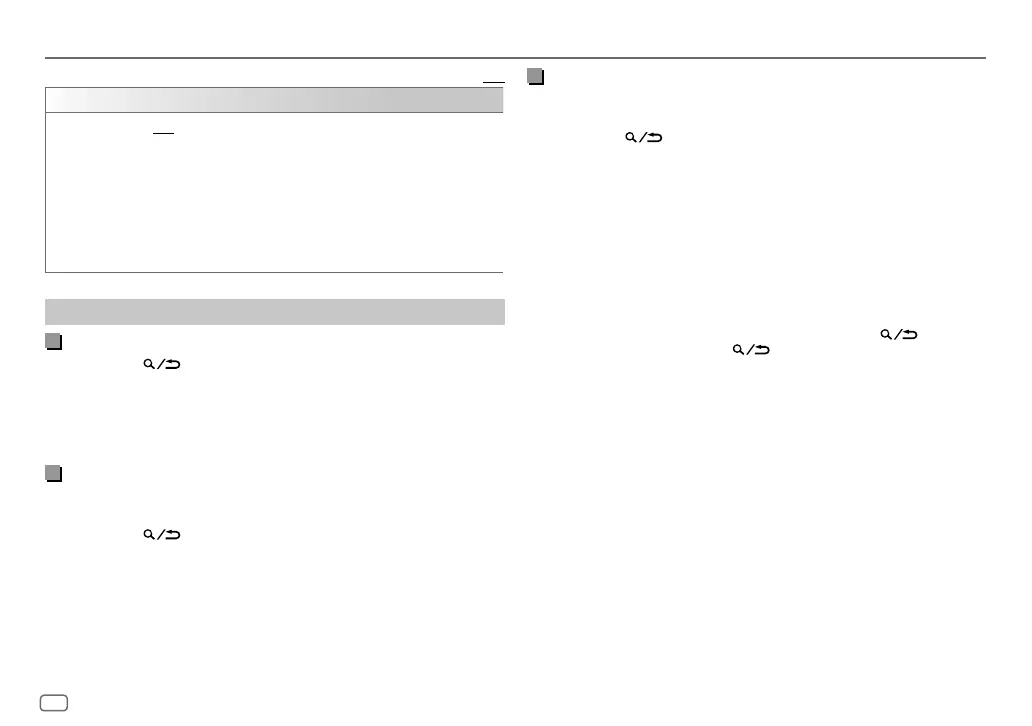The image size is (1032, 726).
Task: Select the second gray square bullet in the left column
Action: pyautogui.click(x=53, y=473)
